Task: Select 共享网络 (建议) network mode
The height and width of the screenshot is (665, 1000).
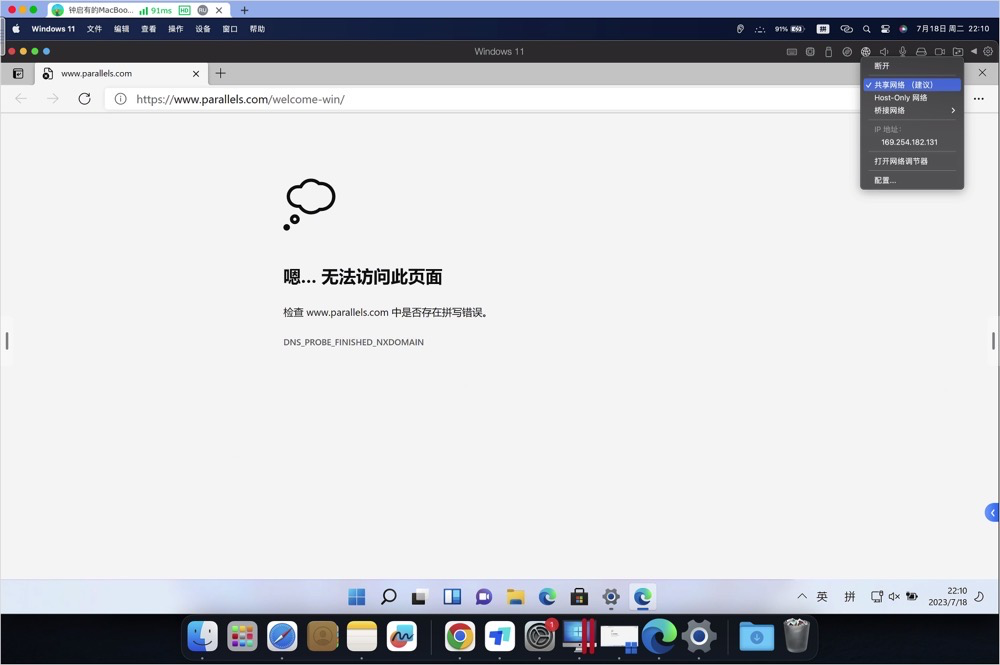Action: [x=903, y=85]
